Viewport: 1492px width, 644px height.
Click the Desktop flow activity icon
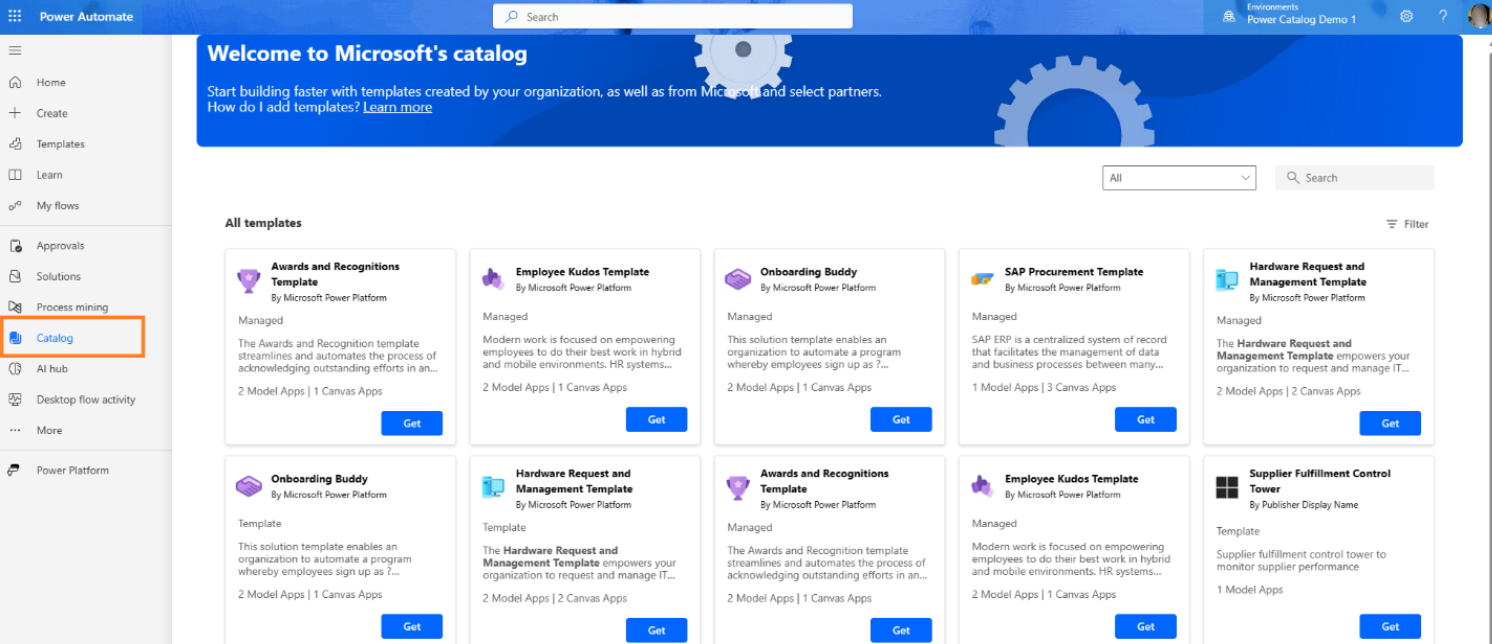click(x=15, y=400)
